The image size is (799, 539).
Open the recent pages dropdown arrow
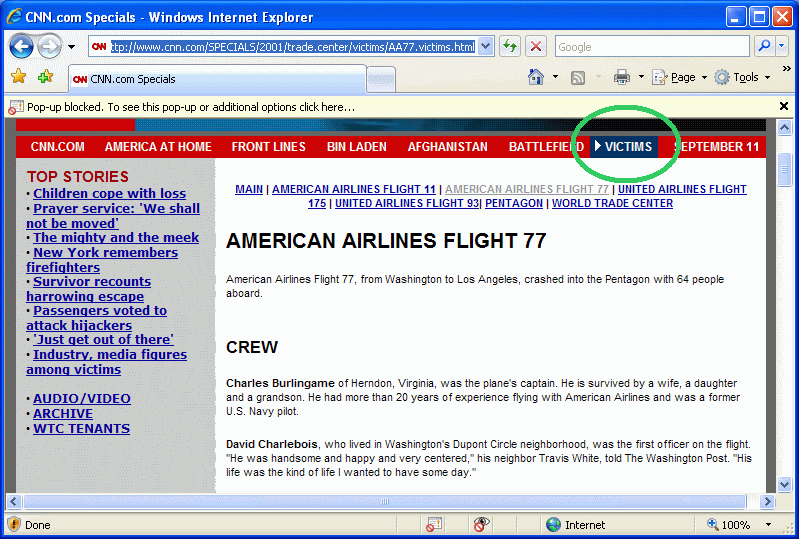point(71,47)
